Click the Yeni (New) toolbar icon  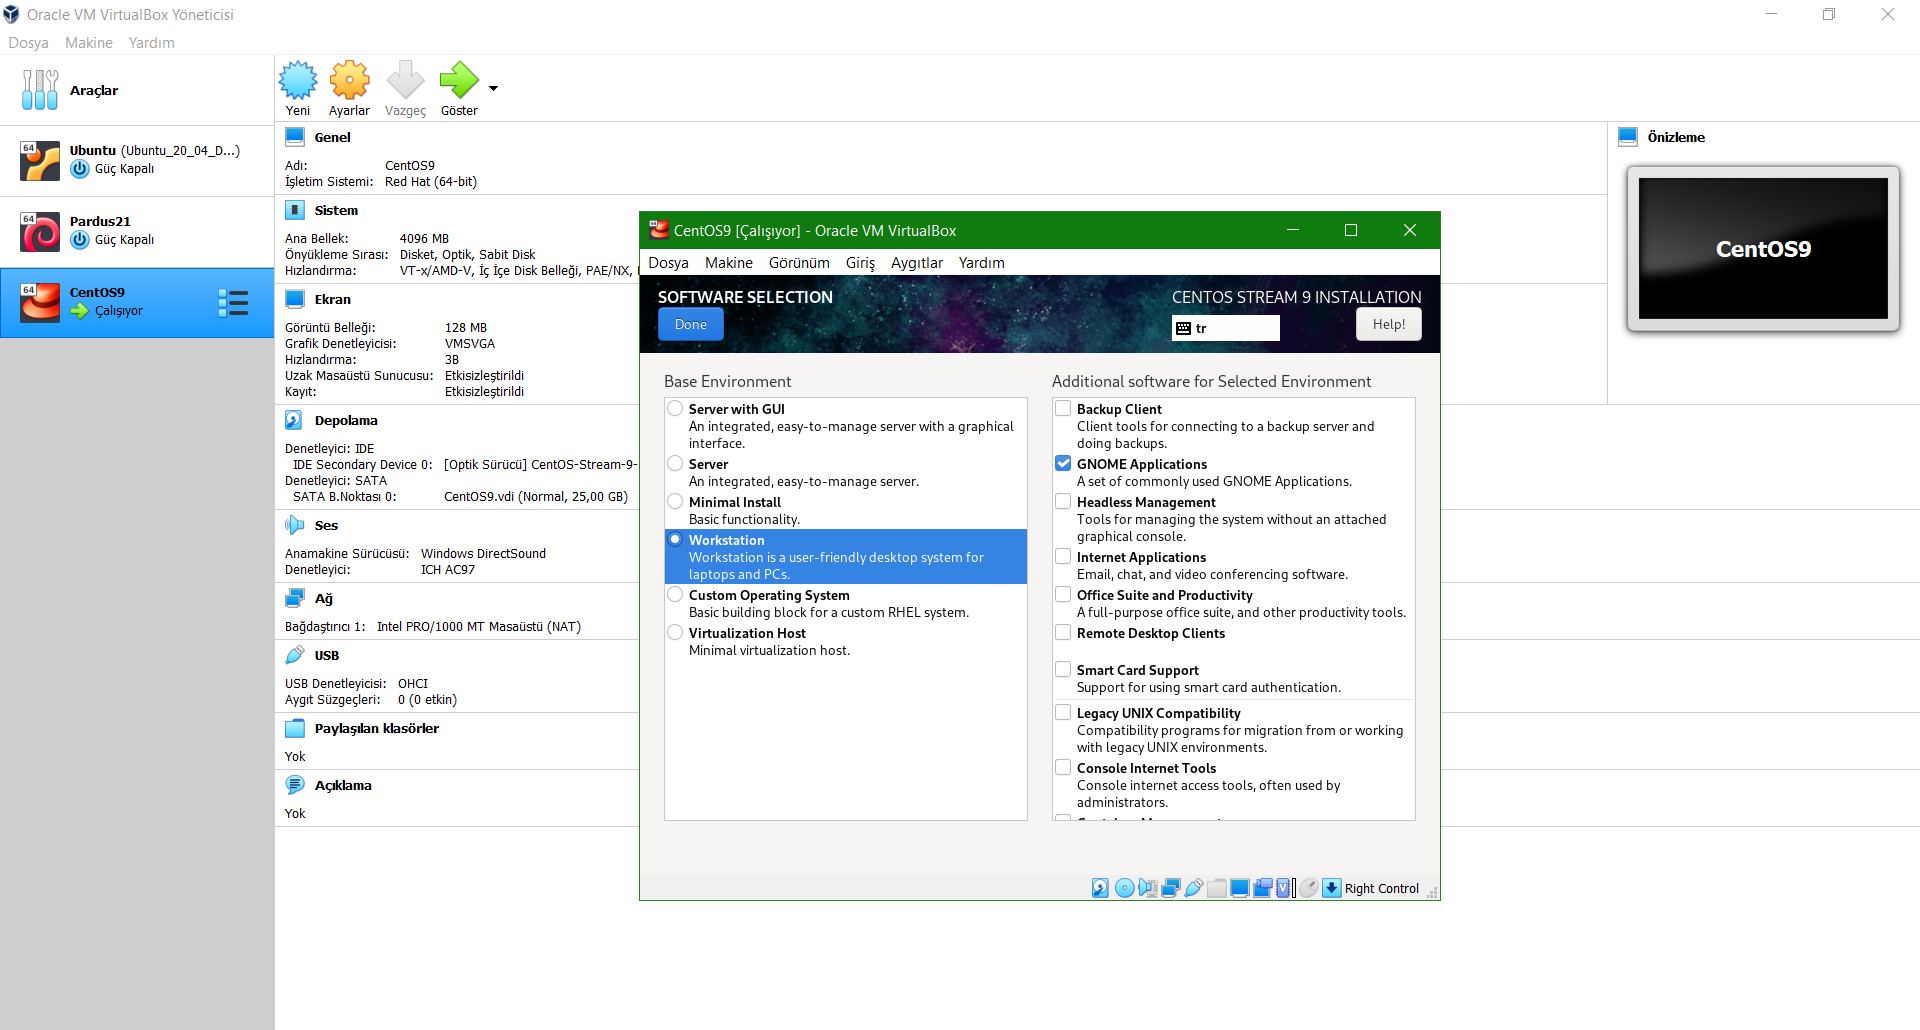click(x=298, y=80)
